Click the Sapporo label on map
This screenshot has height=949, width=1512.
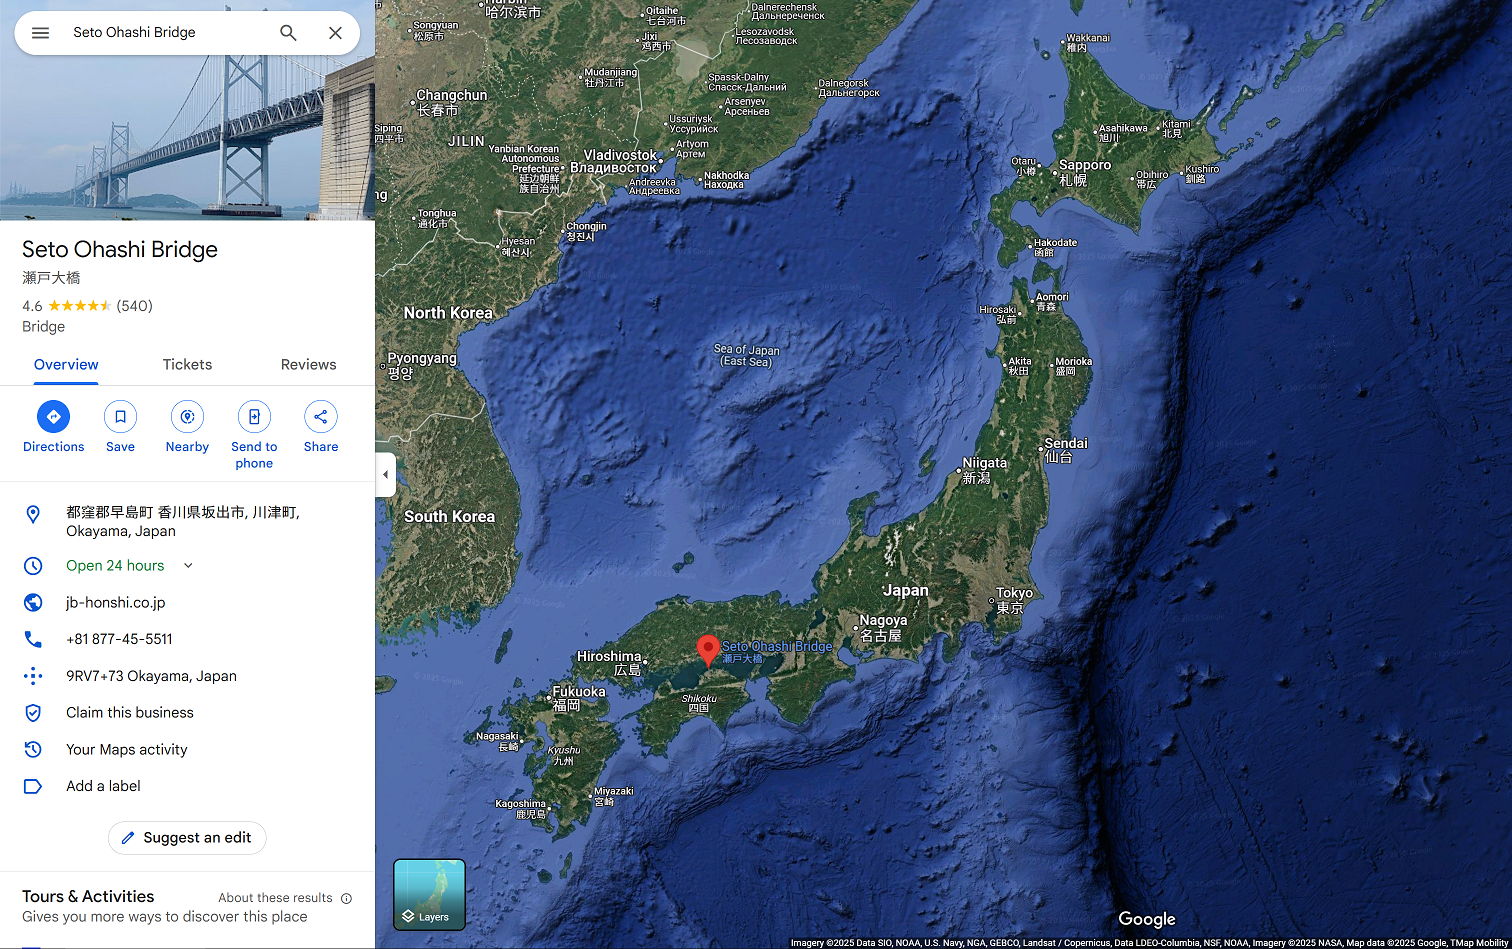pyautogui.click(x=1085, y=172)
